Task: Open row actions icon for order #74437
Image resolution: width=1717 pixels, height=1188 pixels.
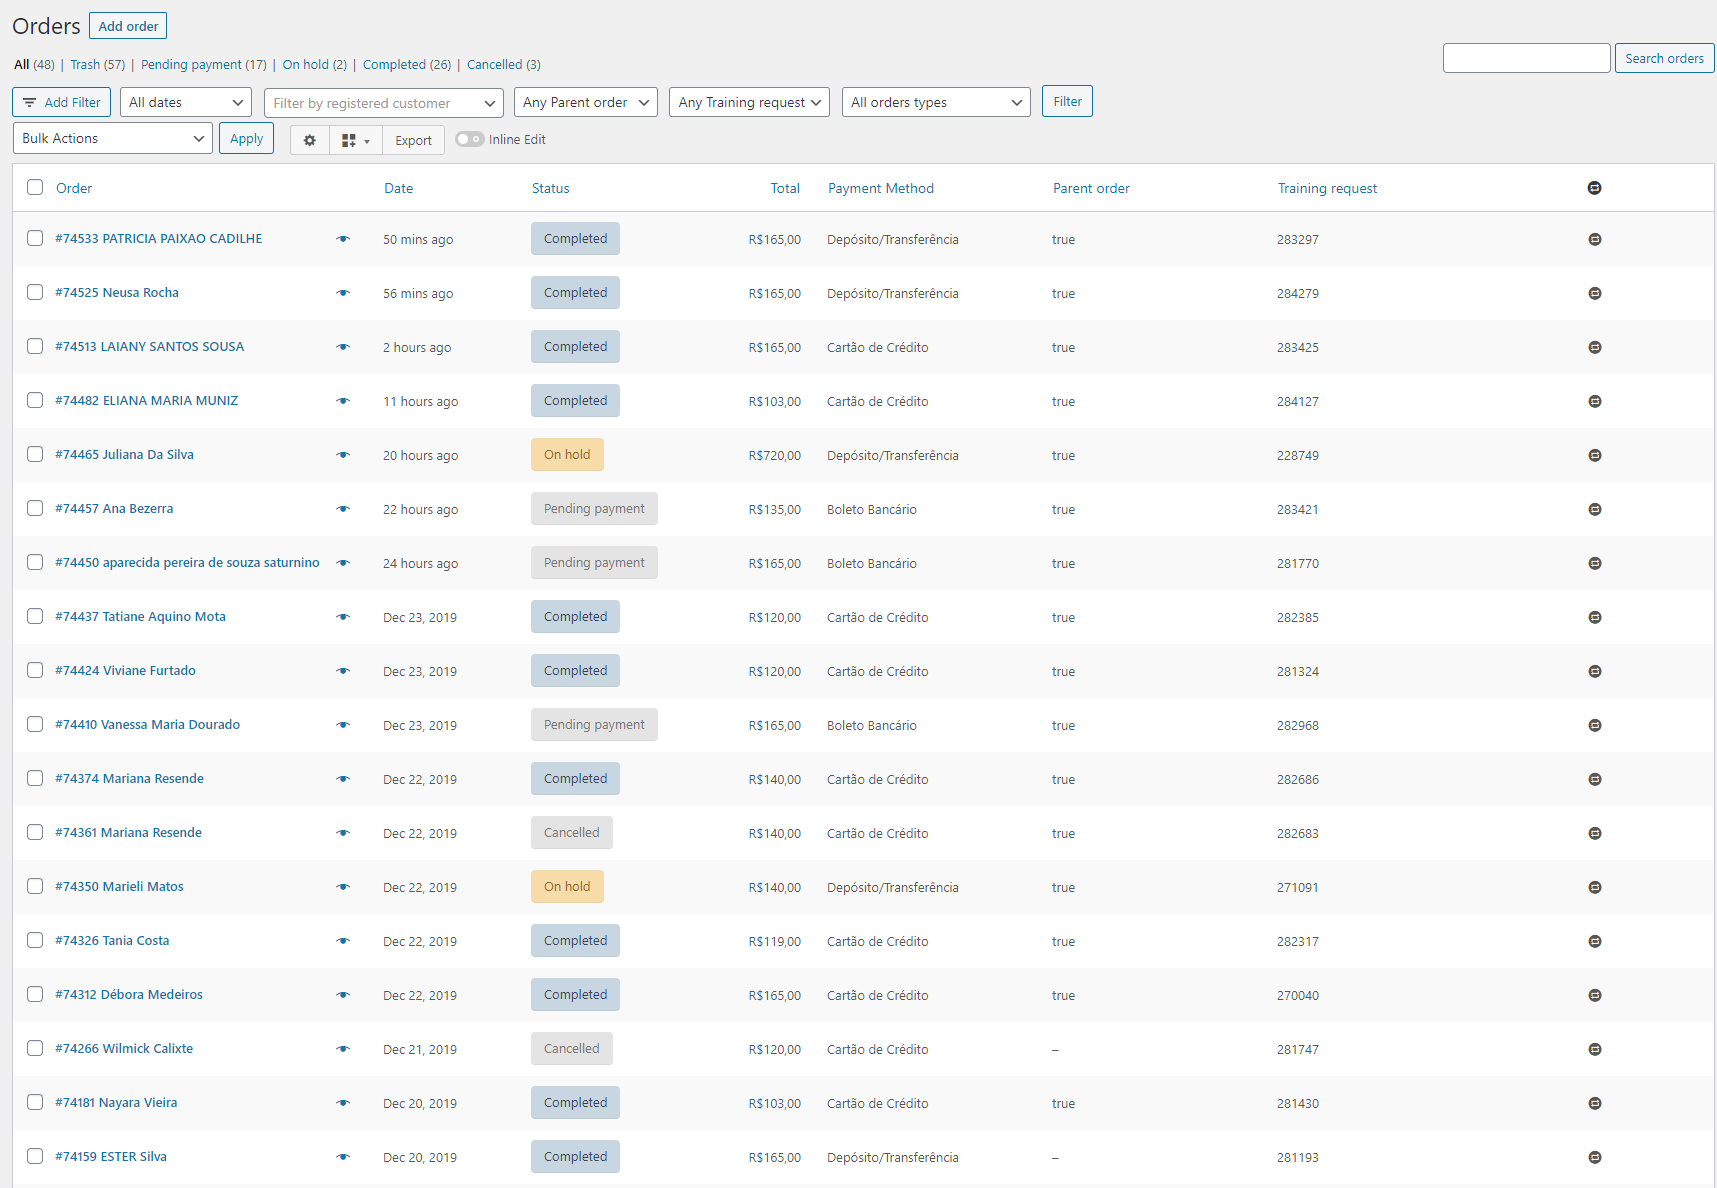Action: 1594,617
